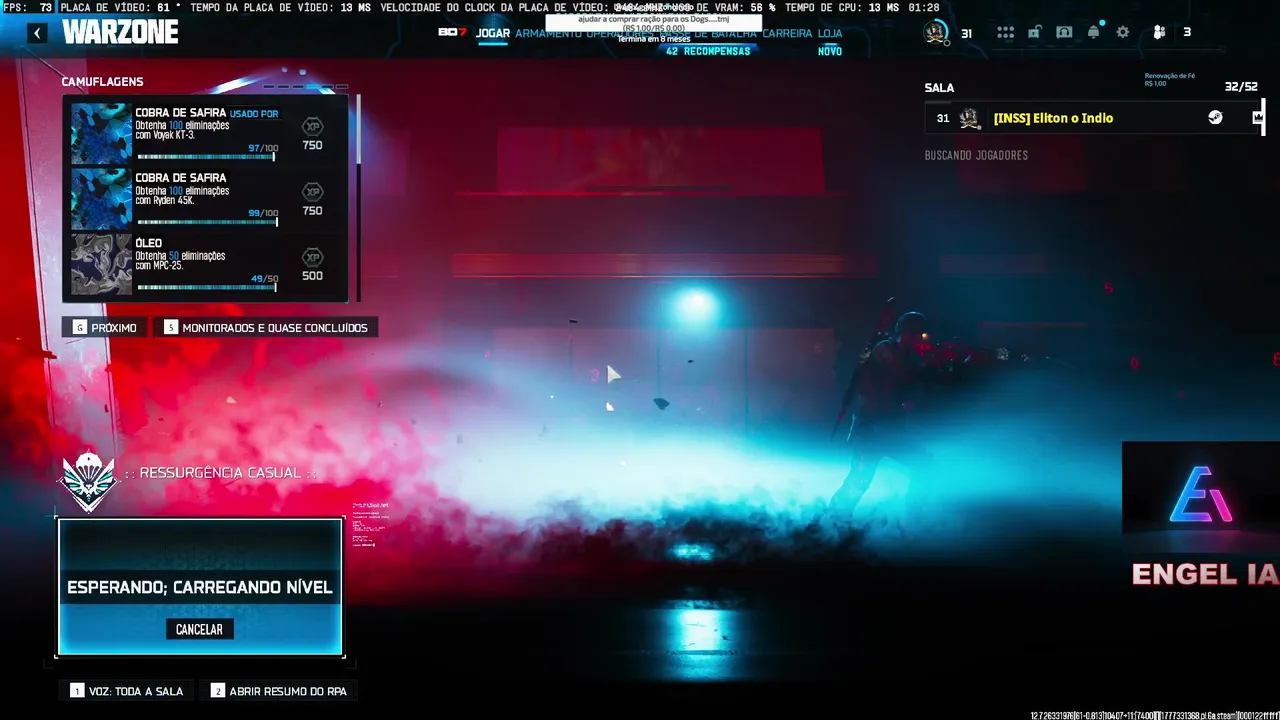The height and width of the screenshot is (720, 1280).
Task: Open the player profile emblem in header
Action: [936, 32]
